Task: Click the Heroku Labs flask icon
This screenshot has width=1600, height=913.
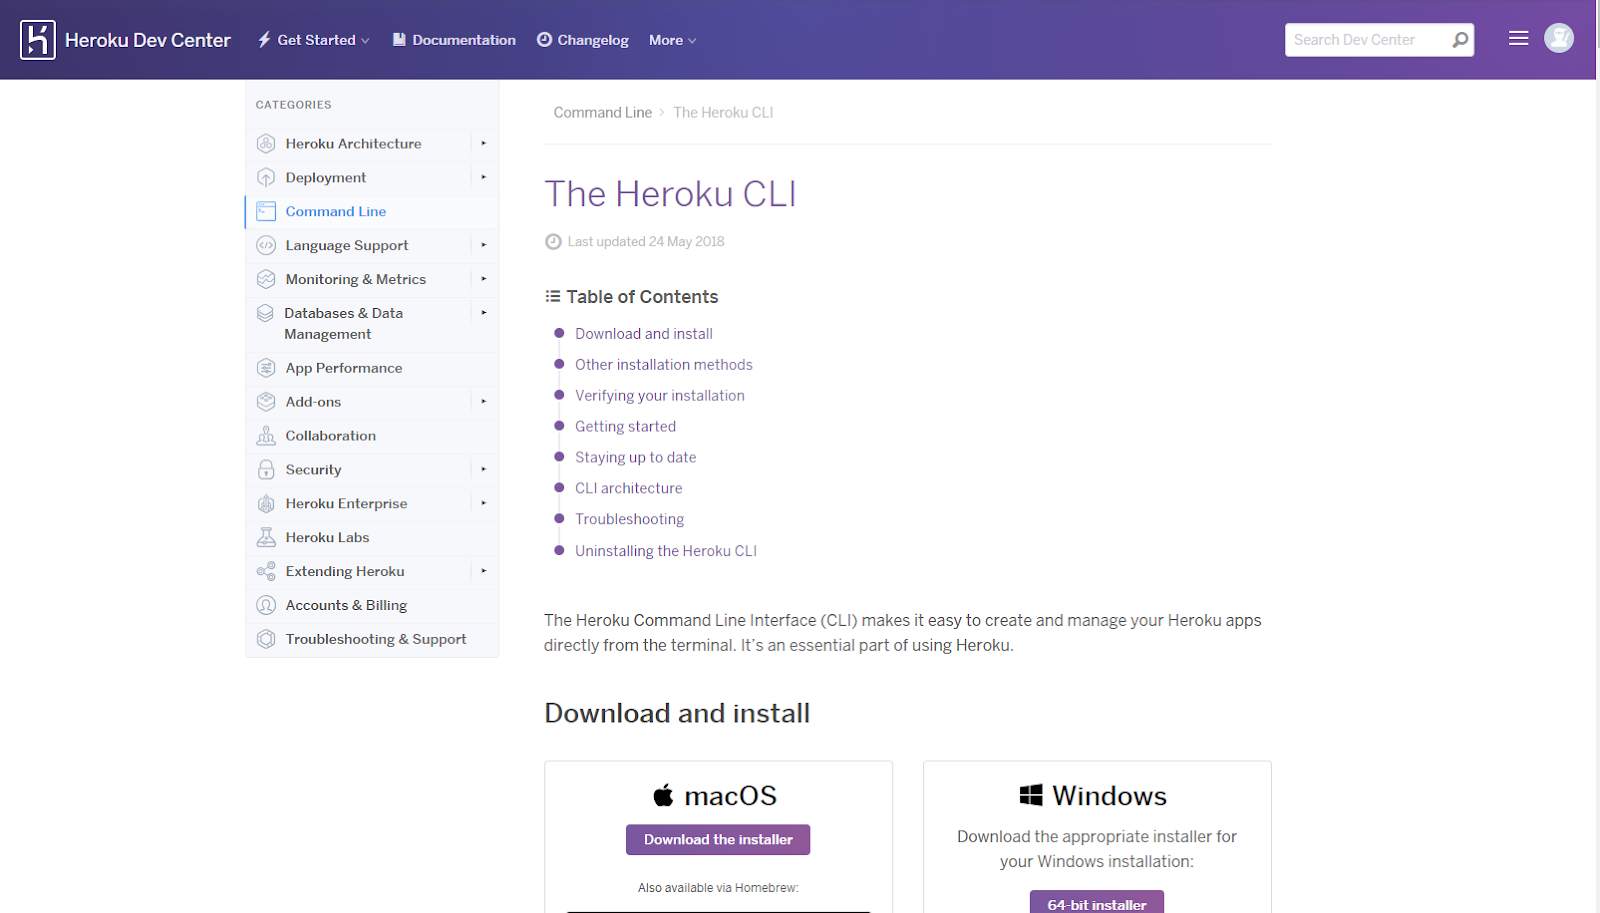Action: pyautogui.click(x=266, y=537)
